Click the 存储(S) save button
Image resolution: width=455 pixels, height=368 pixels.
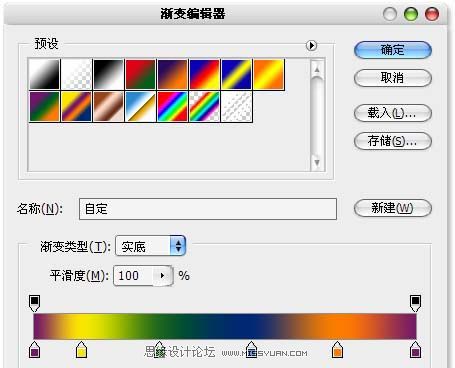pos(393,141)
